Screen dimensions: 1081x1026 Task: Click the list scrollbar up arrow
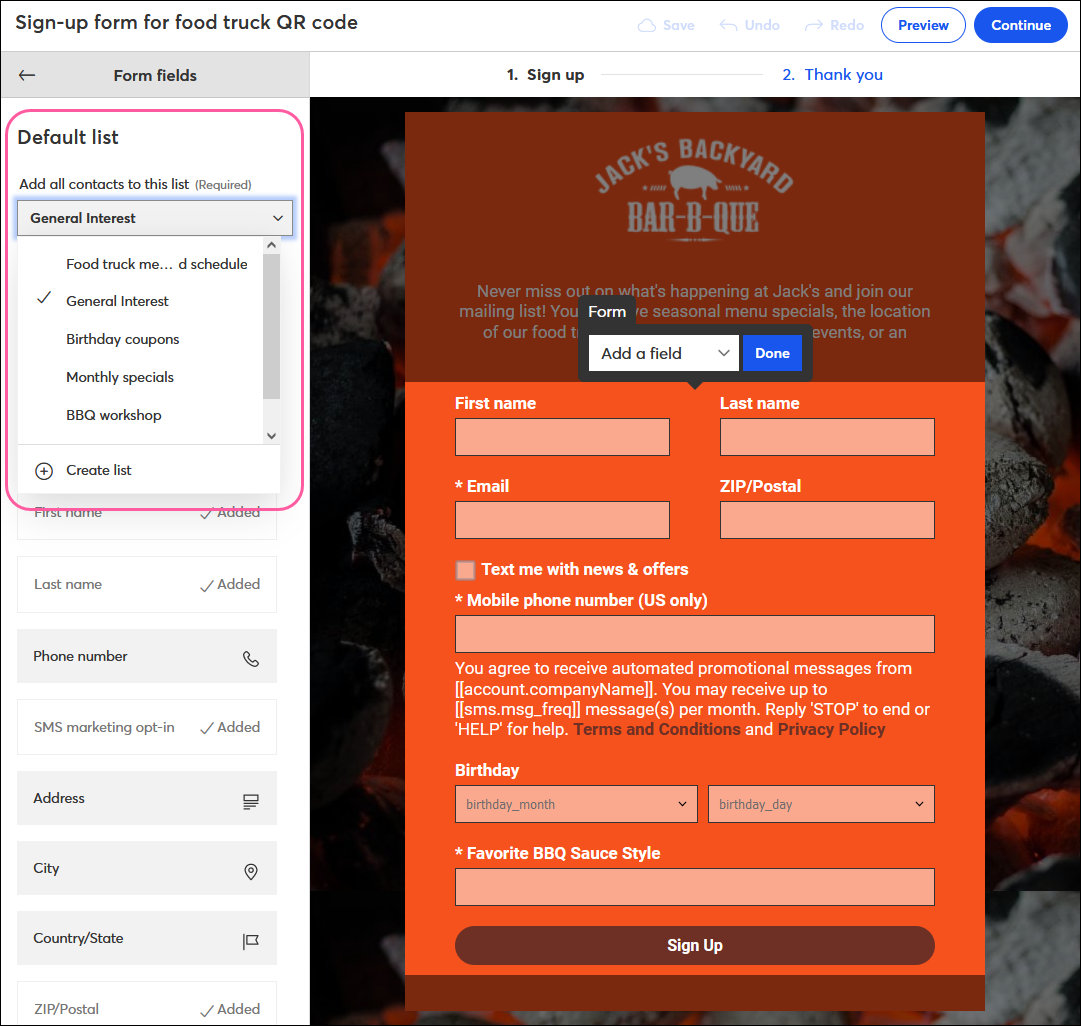click(272, 245)
